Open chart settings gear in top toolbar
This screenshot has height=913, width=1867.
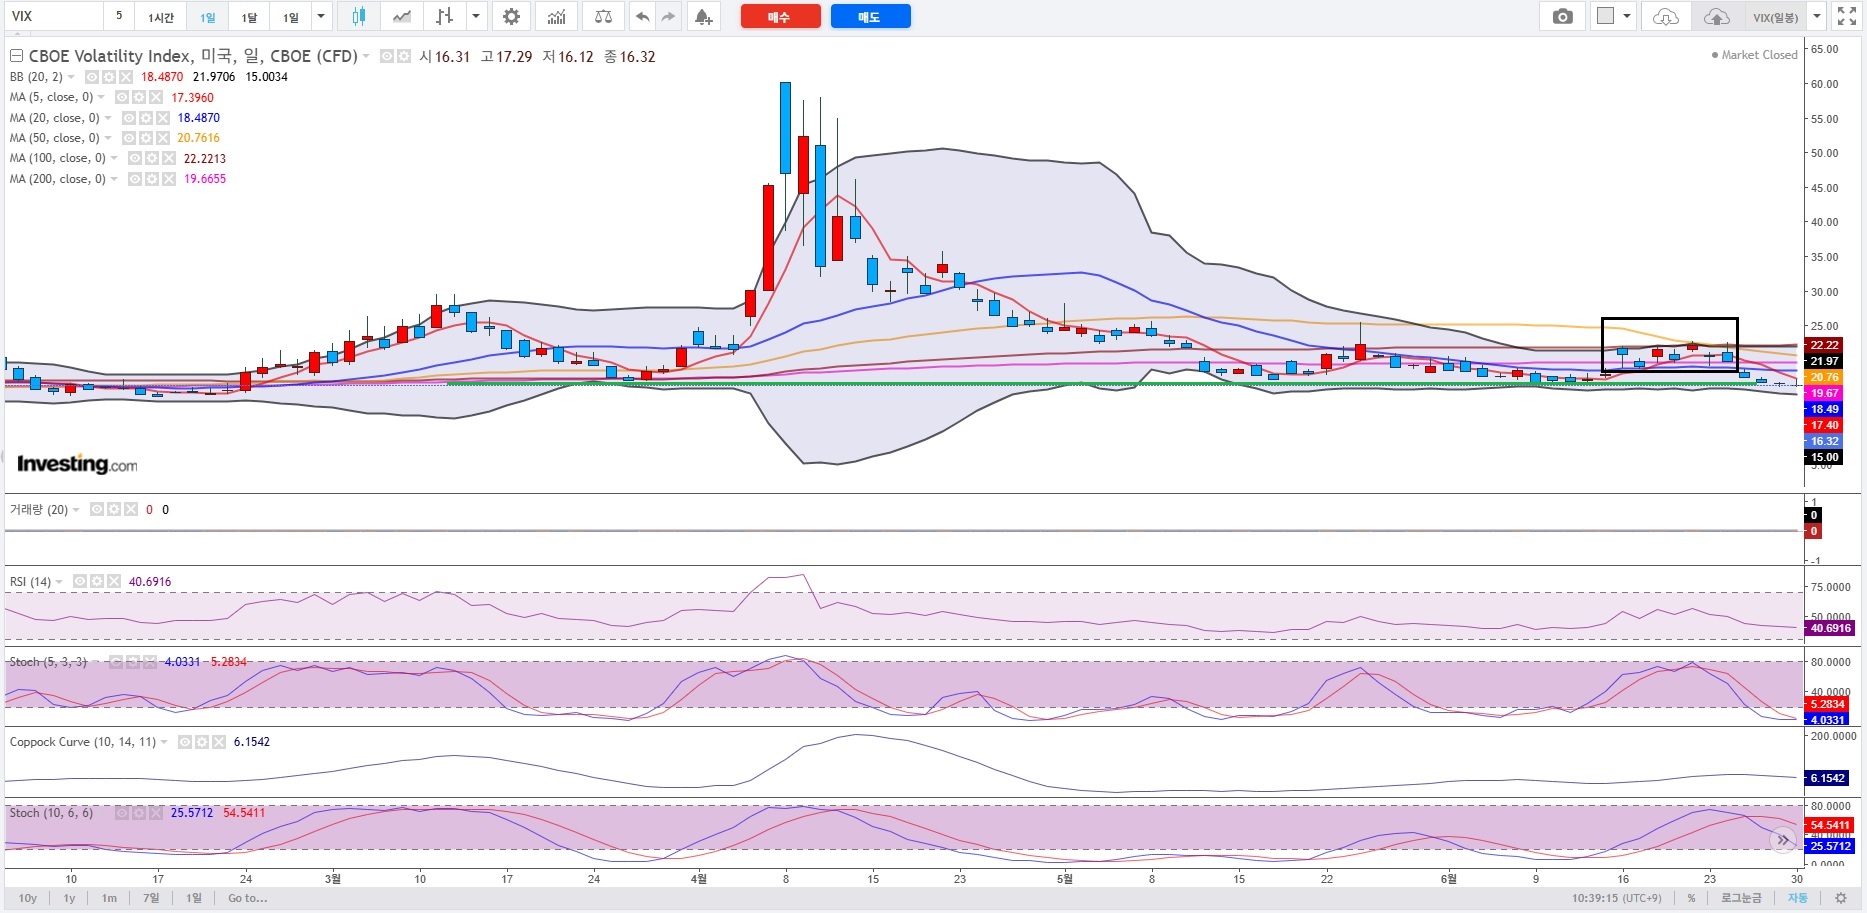pyautogui.click(x=511, y=17)
